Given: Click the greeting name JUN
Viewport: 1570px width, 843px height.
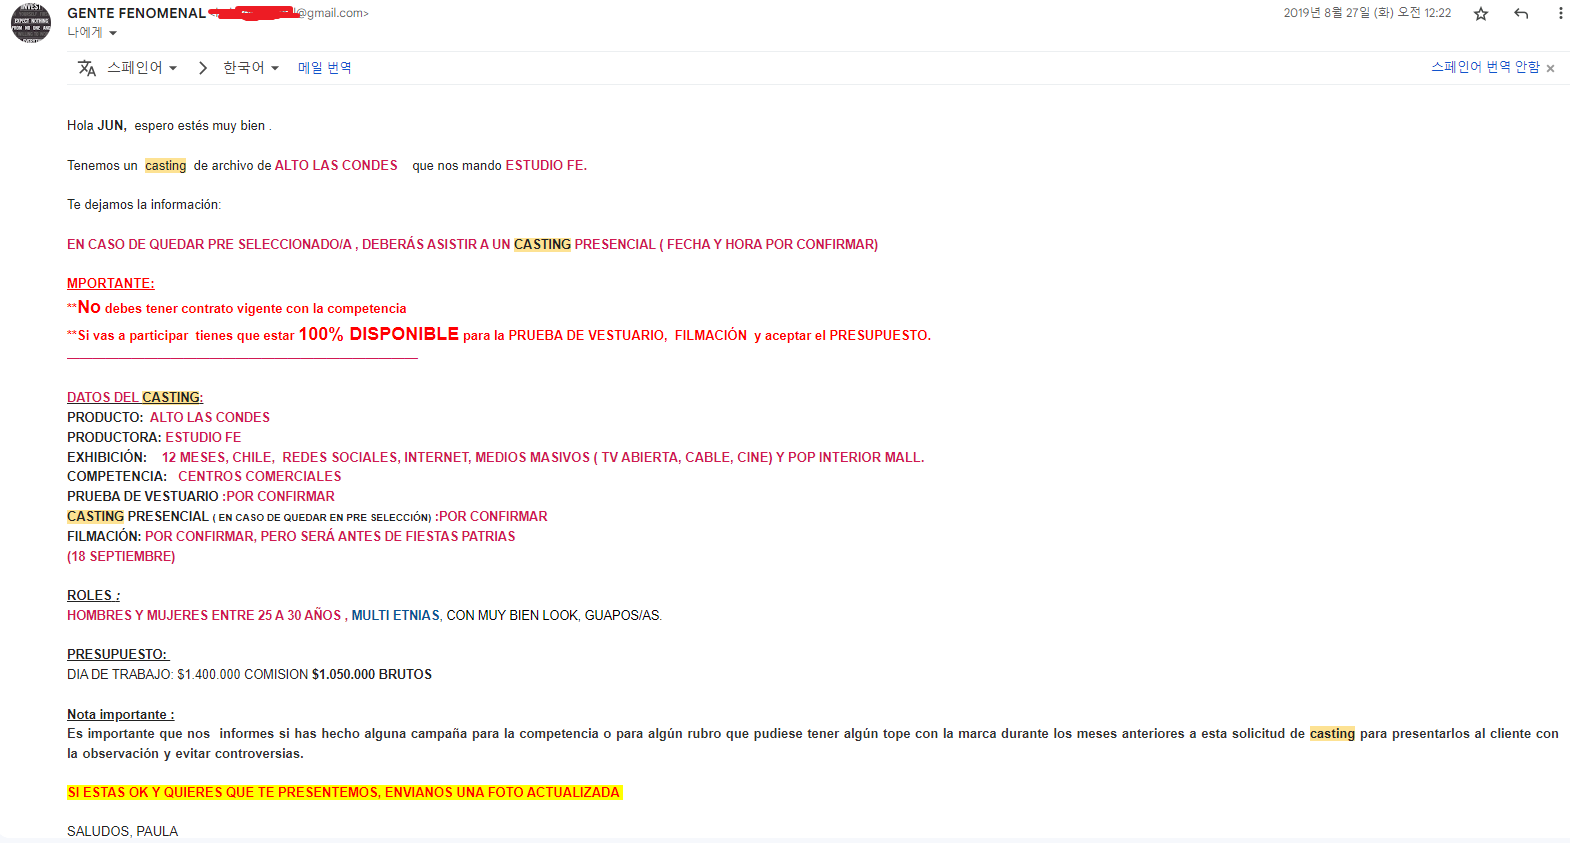Looking at the screenshot, I should [111, 126].
